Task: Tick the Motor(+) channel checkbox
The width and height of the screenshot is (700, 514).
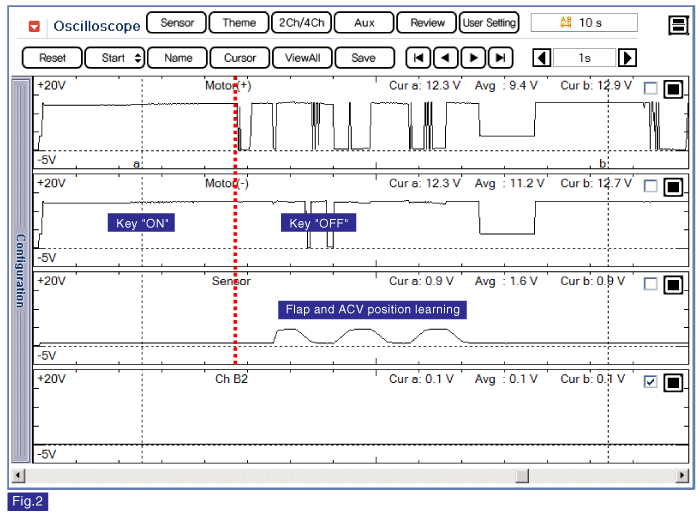Action: (x=650, y=88)
